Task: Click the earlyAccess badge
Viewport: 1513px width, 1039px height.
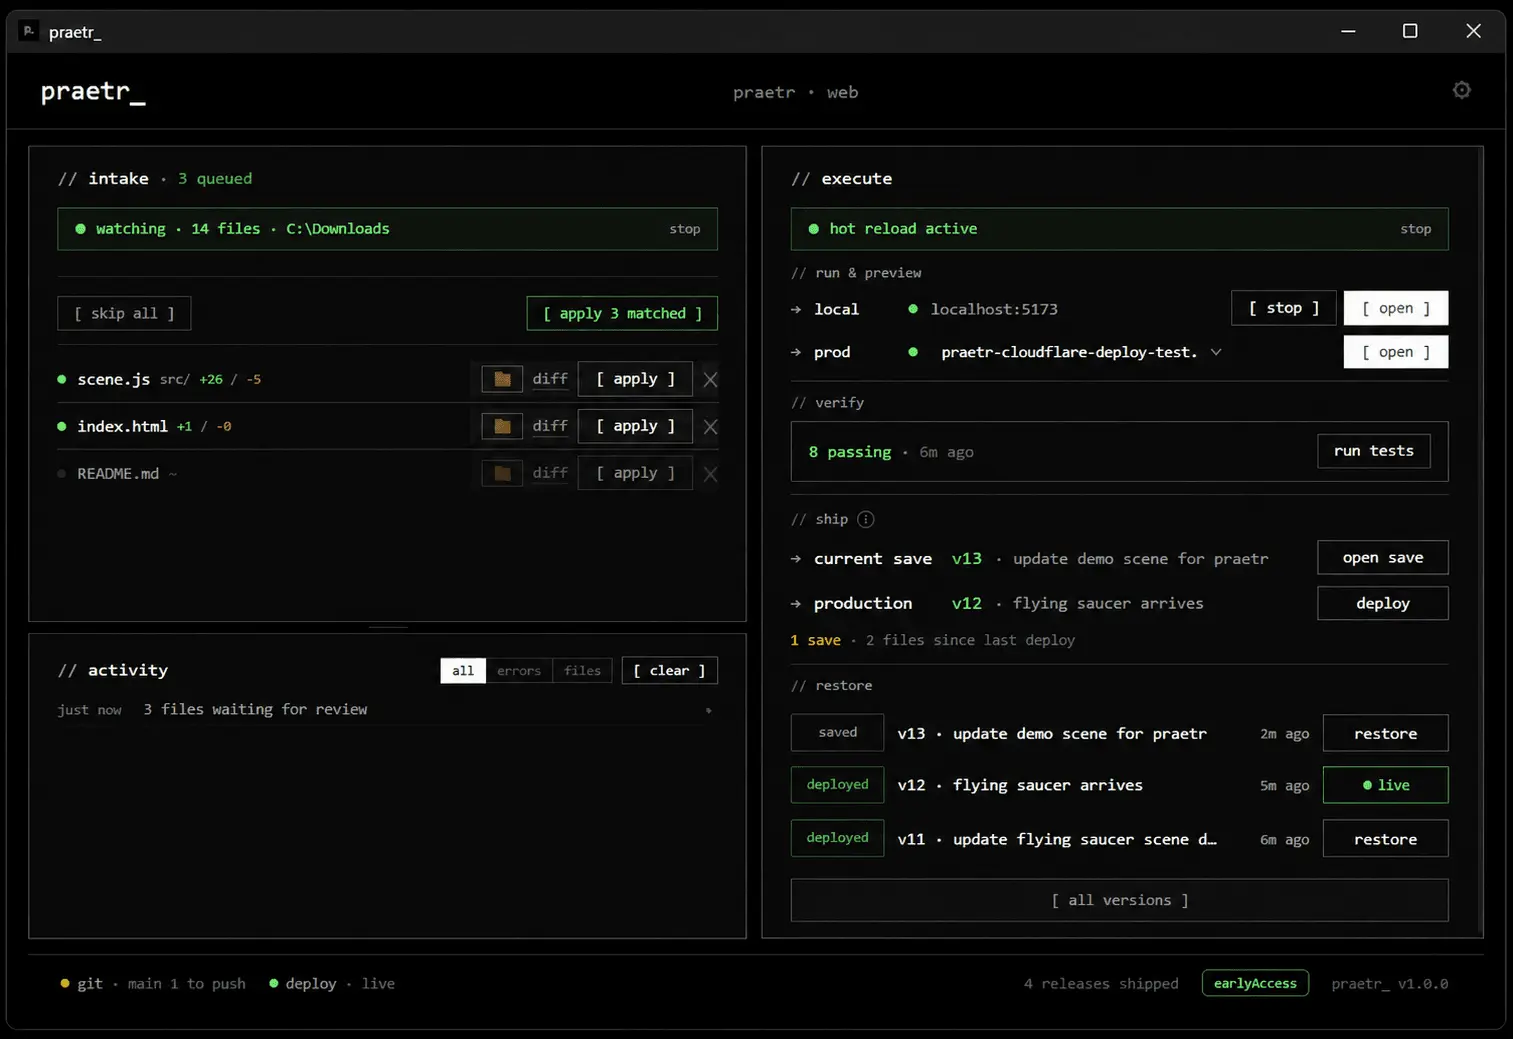Action: [1255, 983]
